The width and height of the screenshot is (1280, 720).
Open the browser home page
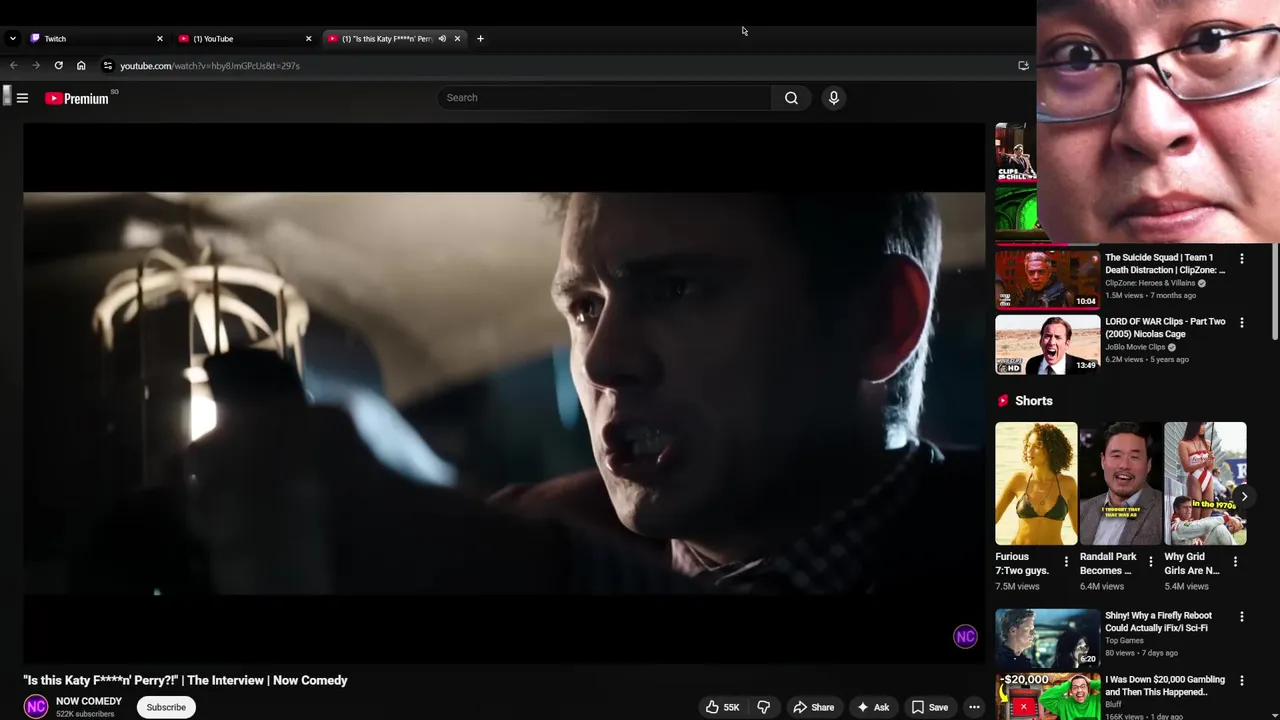point(81,66)
